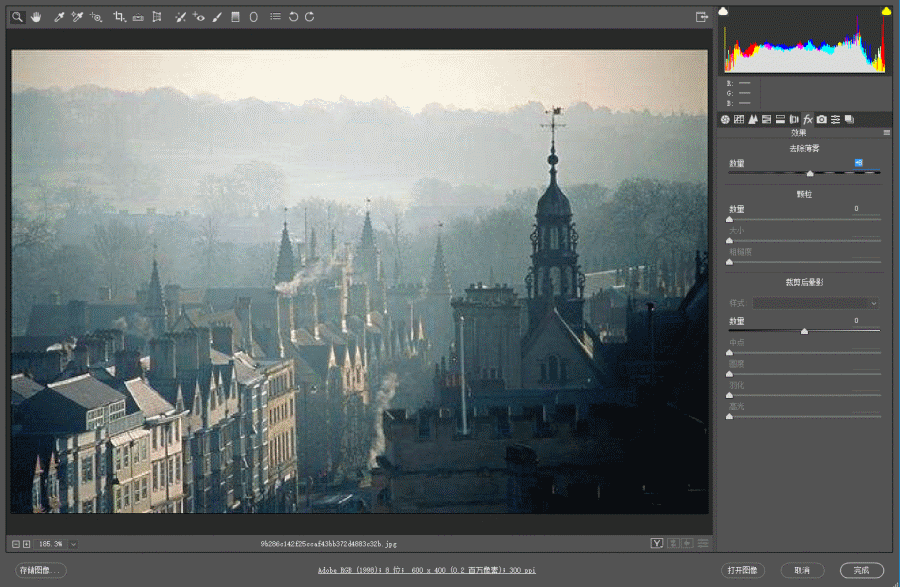Toggle highlight clipping warning in histogram
Image resolution: width=900 pixels, height=587 pixels.
[x=885, y=11]
